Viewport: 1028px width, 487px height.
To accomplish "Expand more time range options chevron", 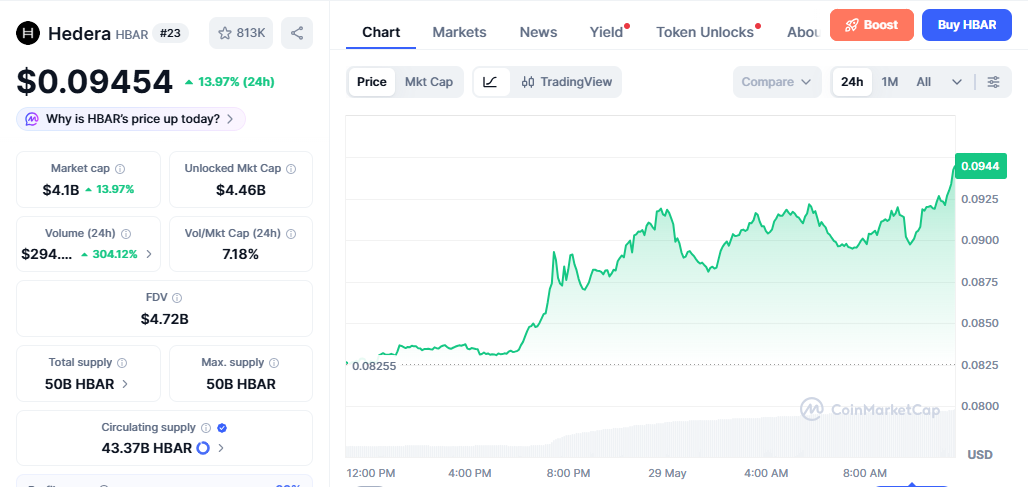I will coord(957,82).
